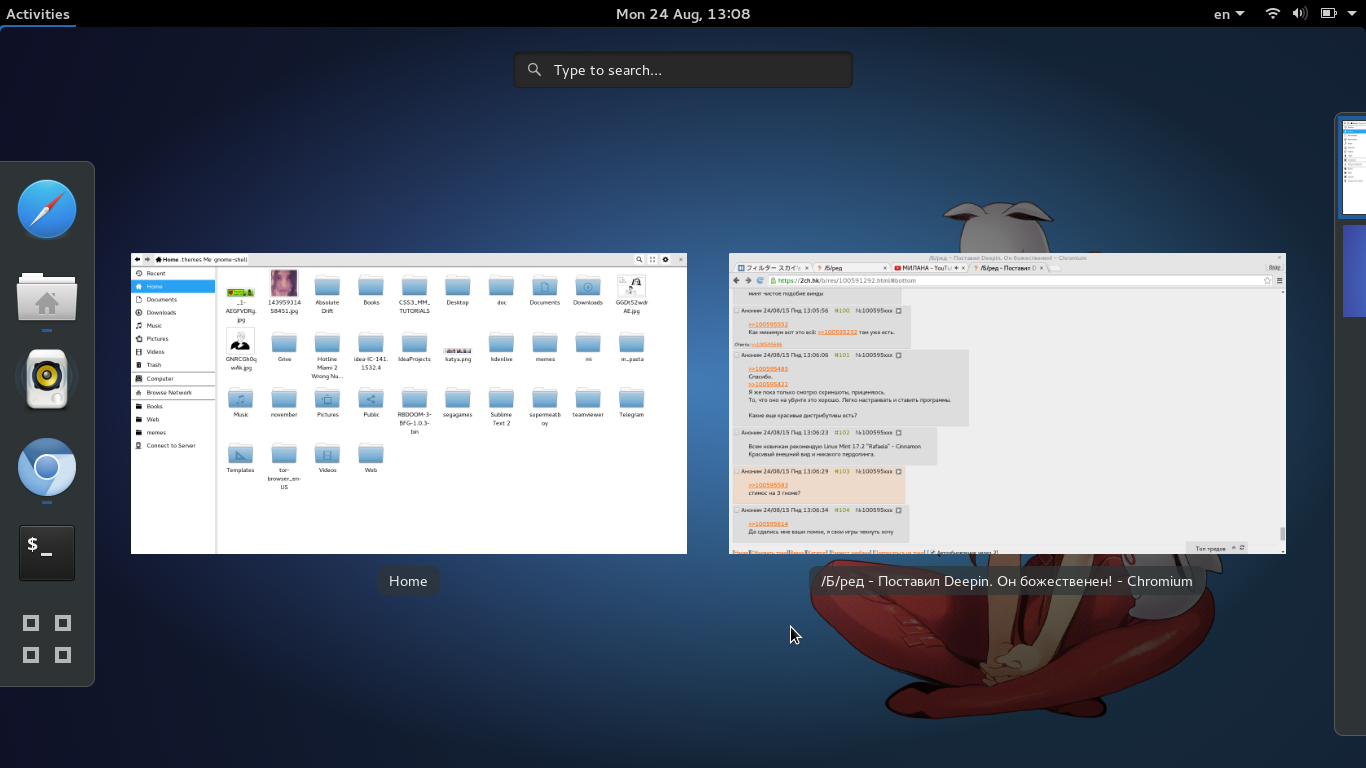Image resolution: width=1366 pixels, height=768 pixels.
Task: Open gear settings menu in Files window
Action: click(x=665, y=259)
